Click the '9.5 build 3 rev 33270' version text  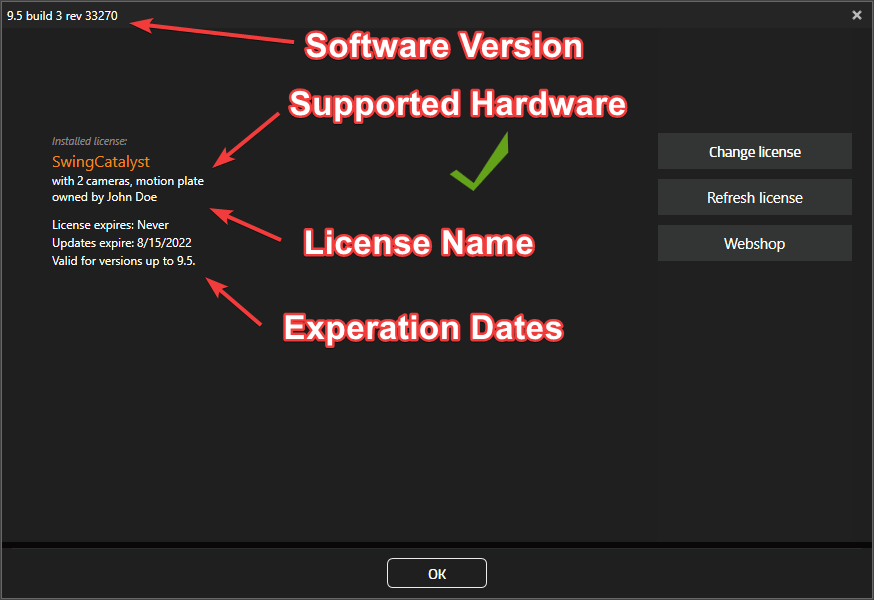point(62,16)
